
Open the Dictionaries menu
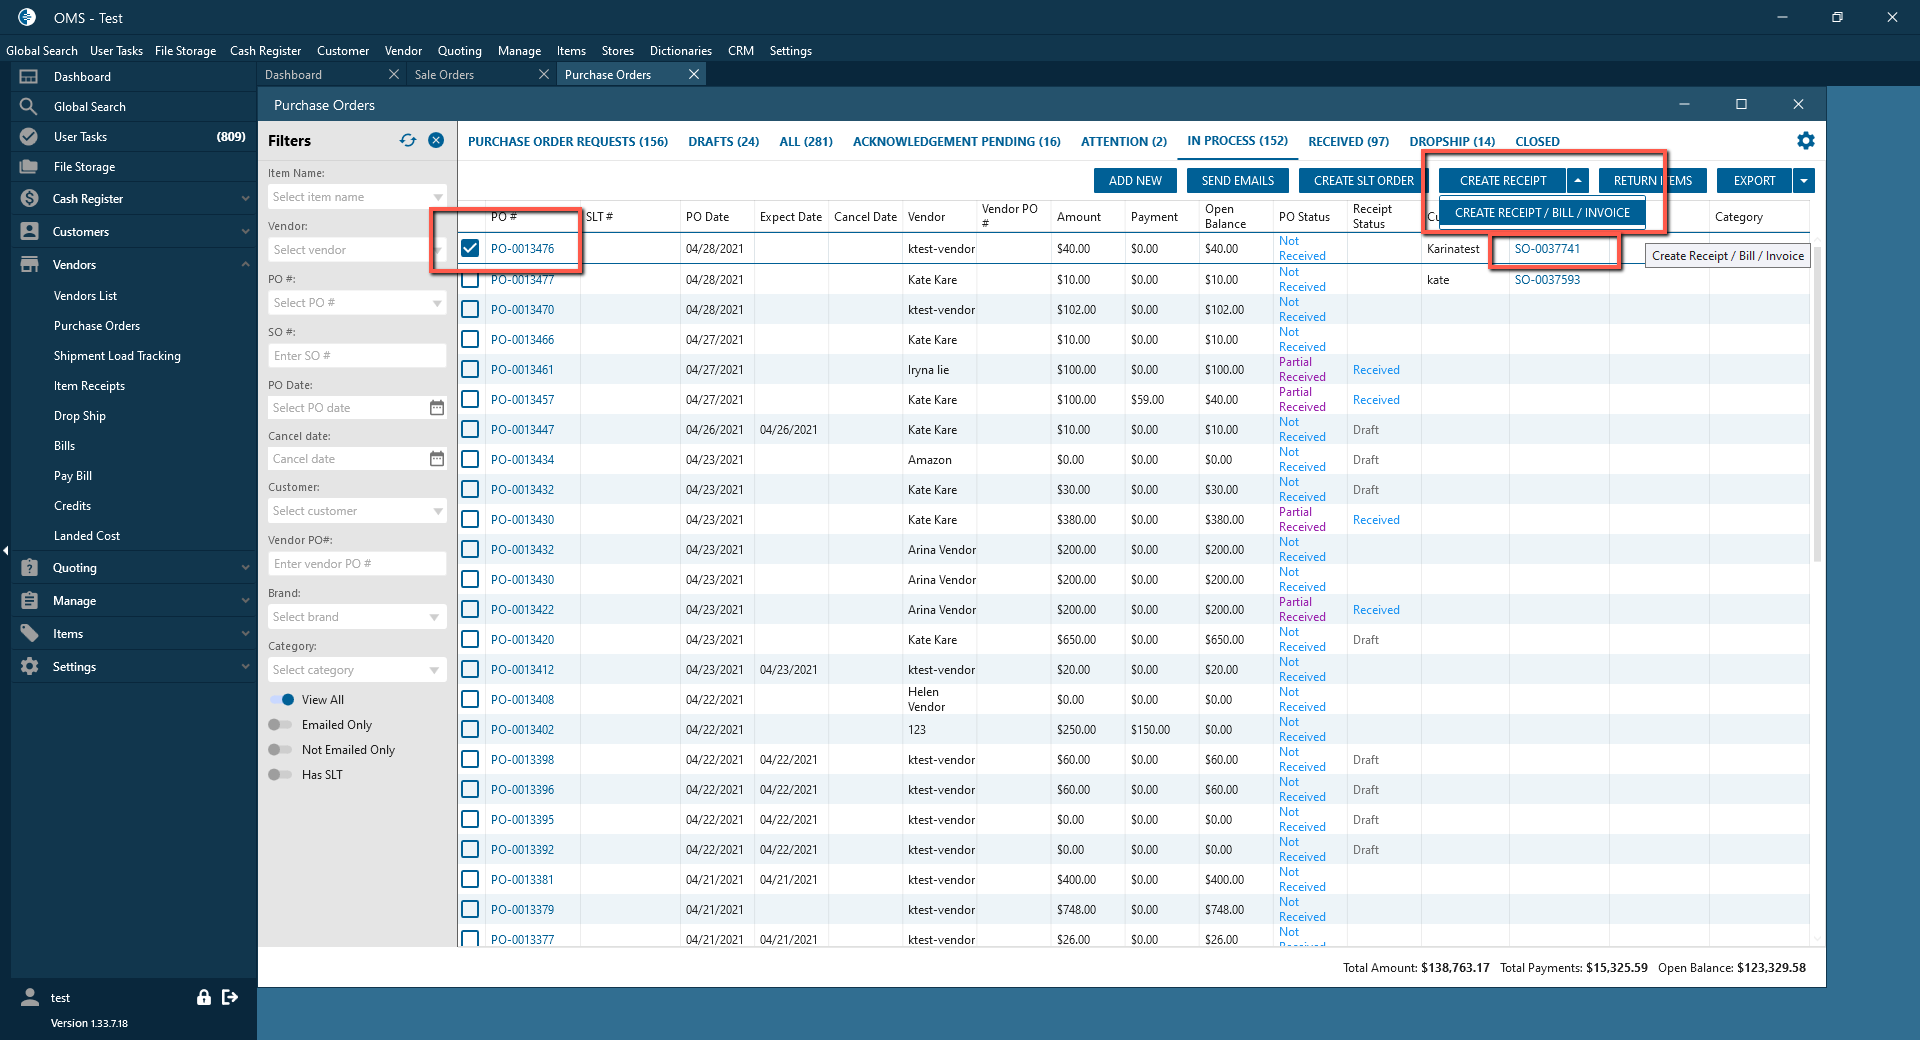pyautogui.click(x=680, y=51)
